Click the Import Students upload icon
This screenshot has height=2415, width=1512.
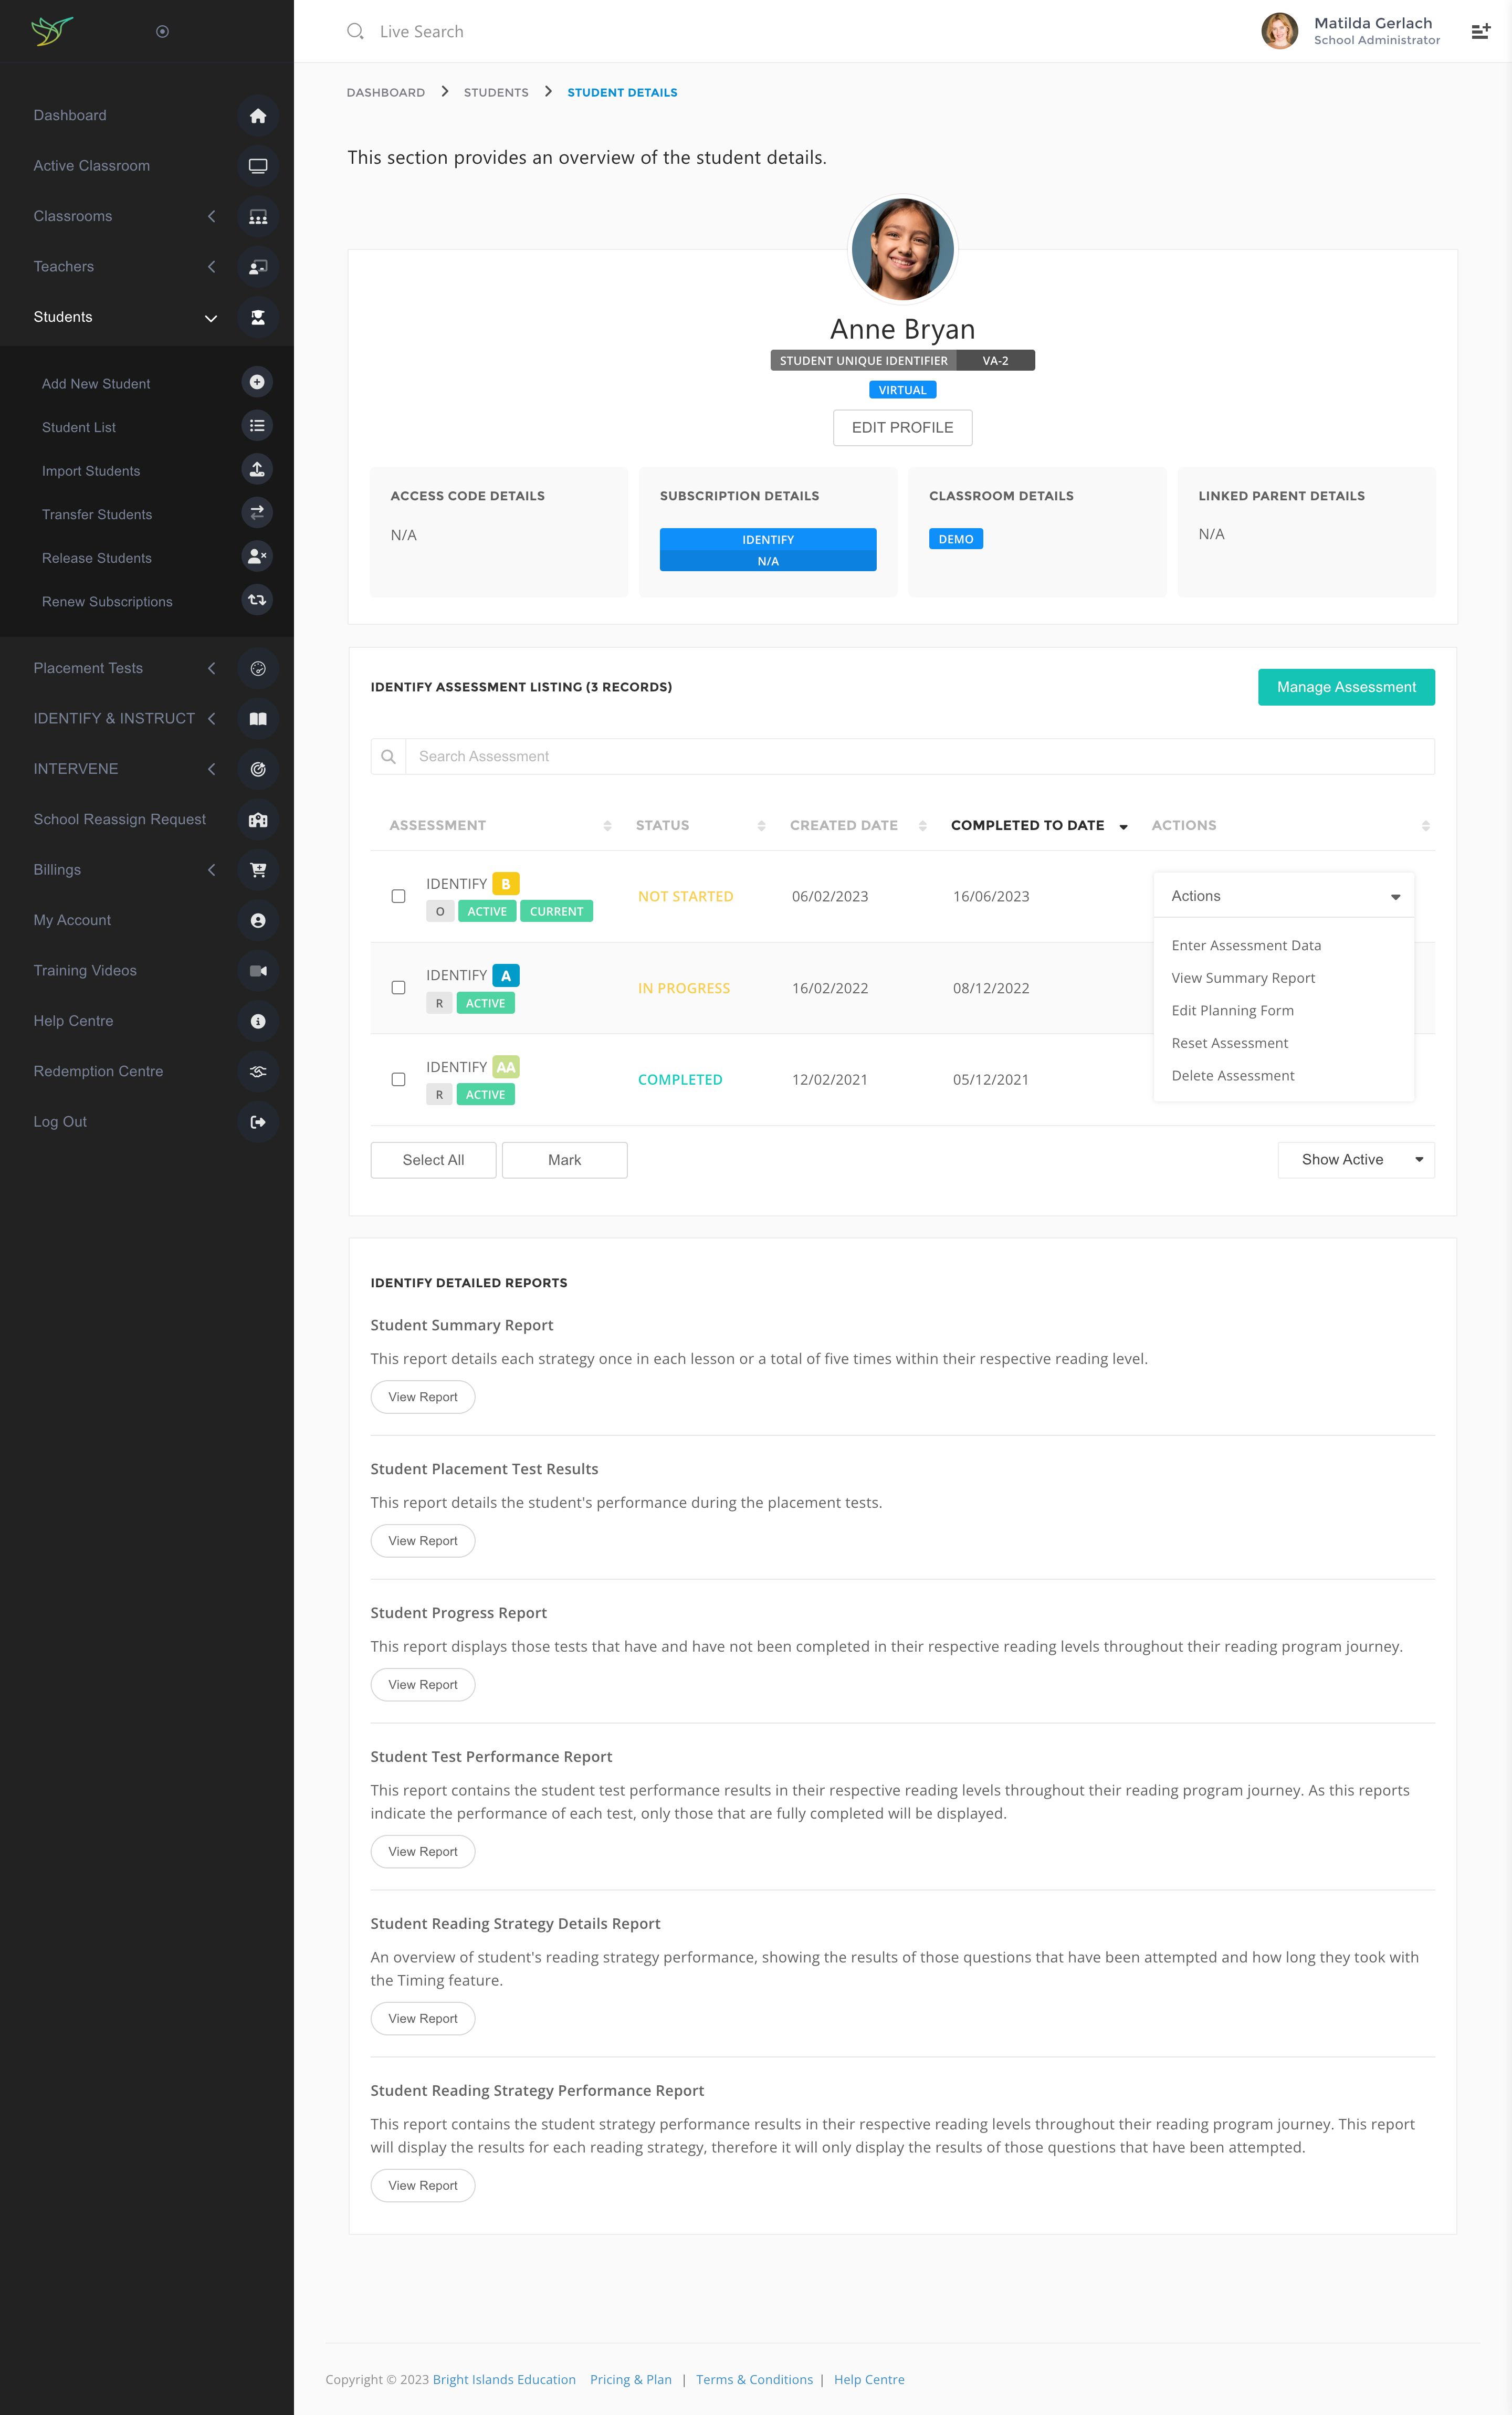257,469
